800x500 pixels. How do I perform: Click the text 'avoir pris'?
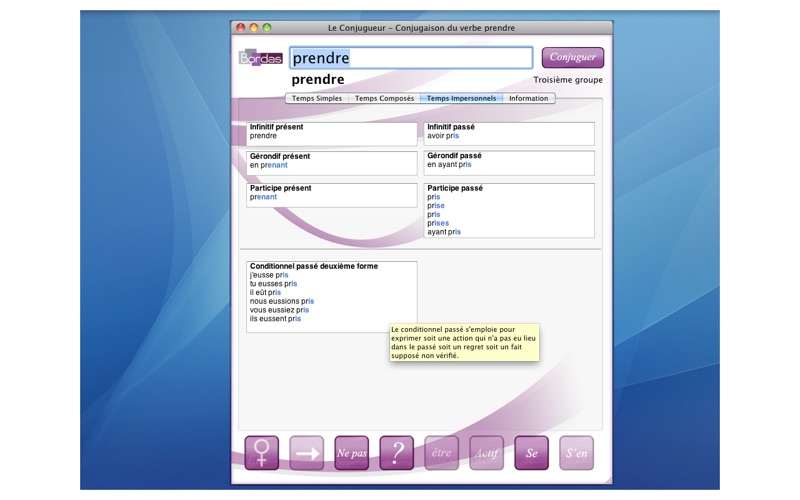click(x=443, y=136)
